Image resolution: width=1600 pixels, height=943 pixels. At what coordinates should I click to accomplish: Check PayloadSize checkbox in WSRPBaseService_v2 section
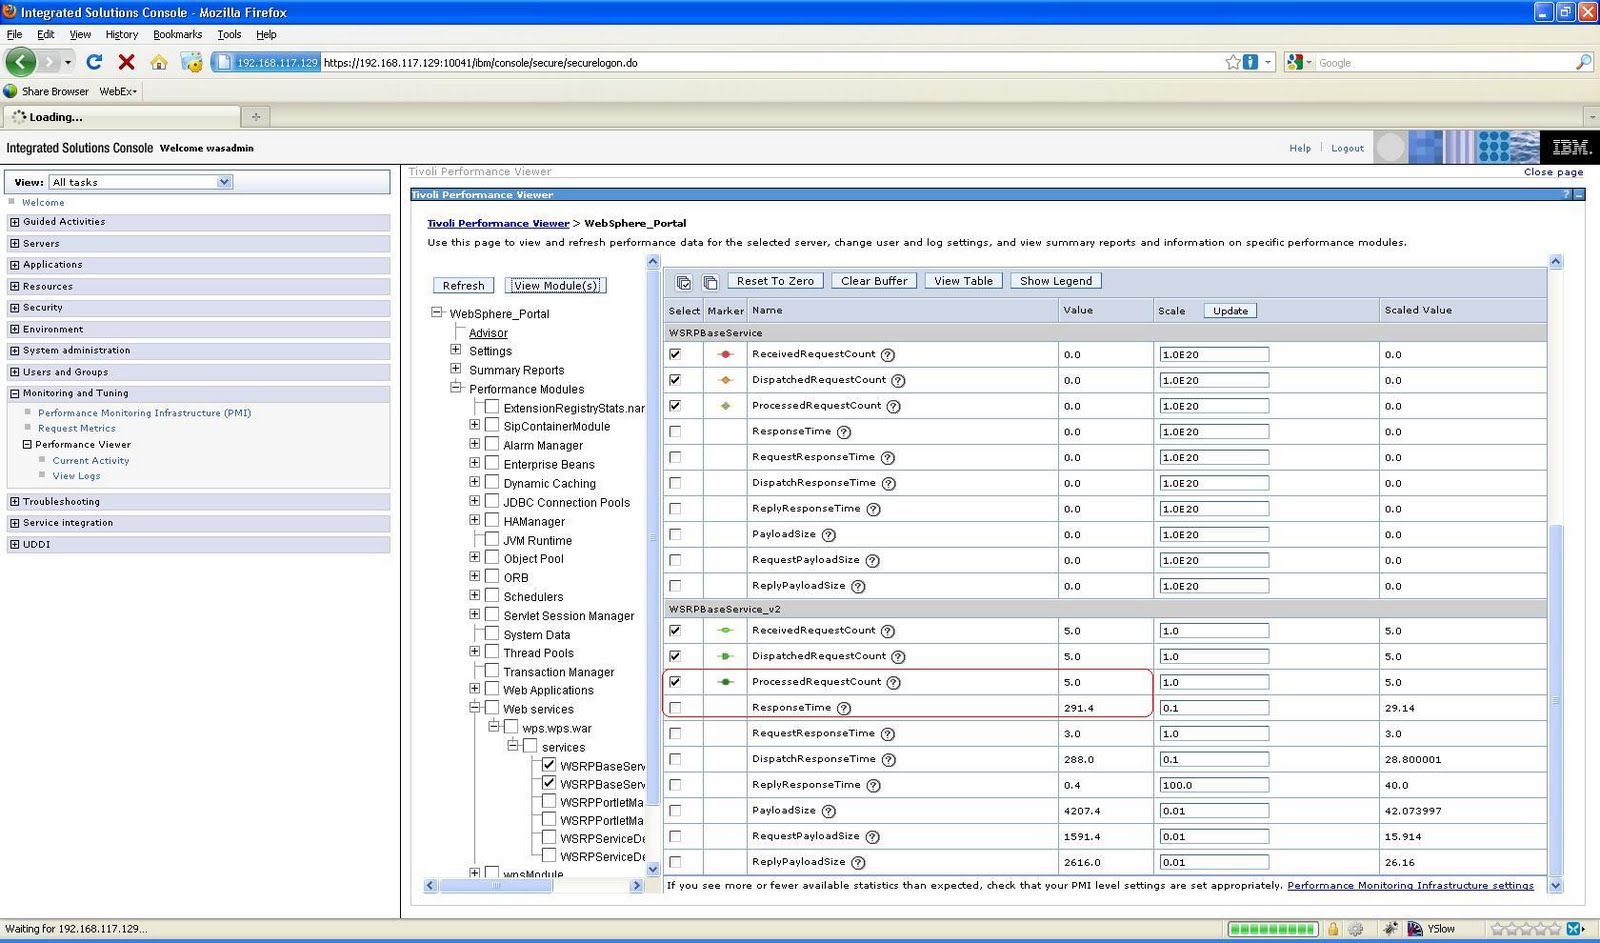[675, 811]
